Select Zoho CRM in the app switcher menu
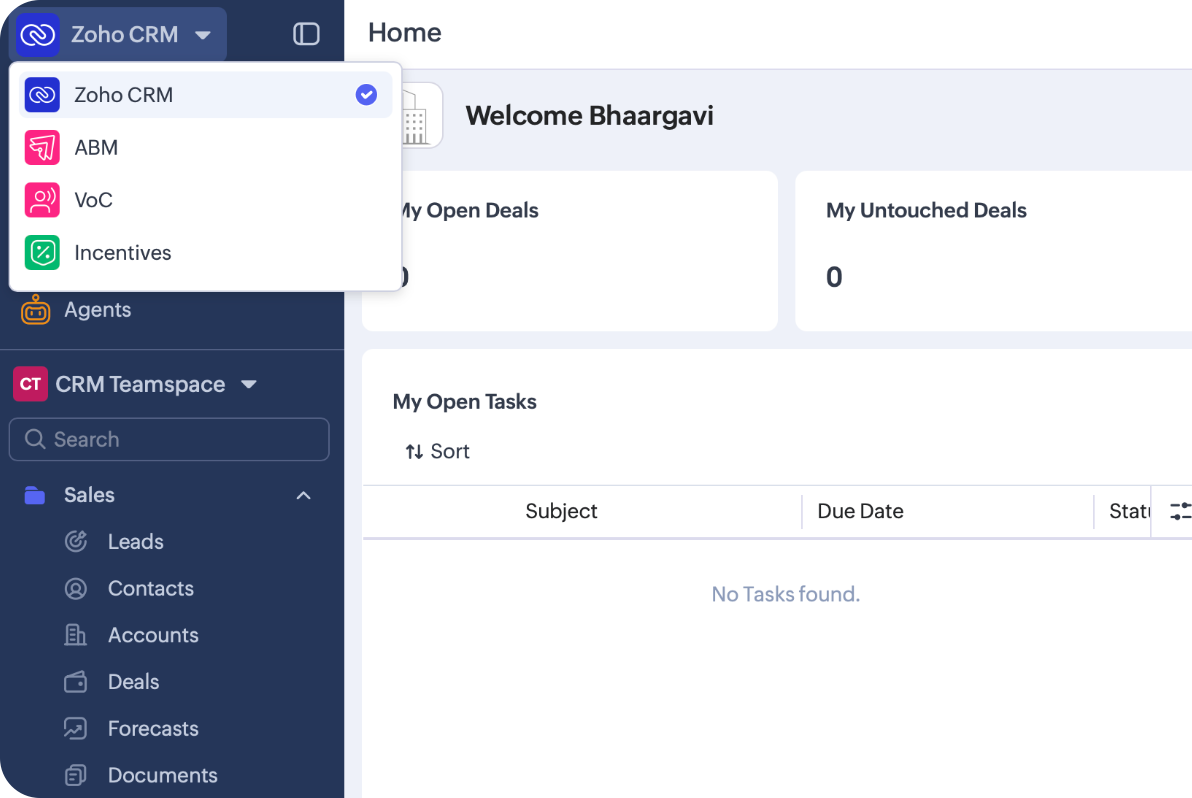The width and height of the screenshot is (1192, 798). 205,95
